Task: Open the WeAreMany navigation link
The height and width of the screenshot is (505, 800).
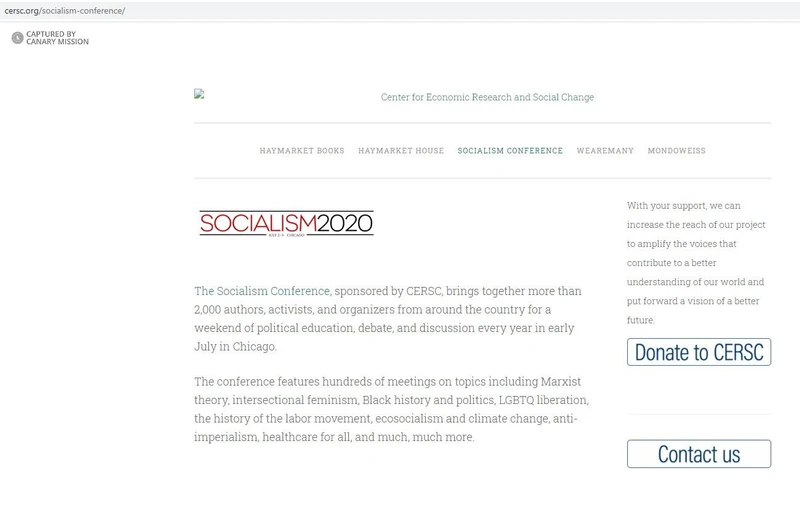Action: coord(605,151)
